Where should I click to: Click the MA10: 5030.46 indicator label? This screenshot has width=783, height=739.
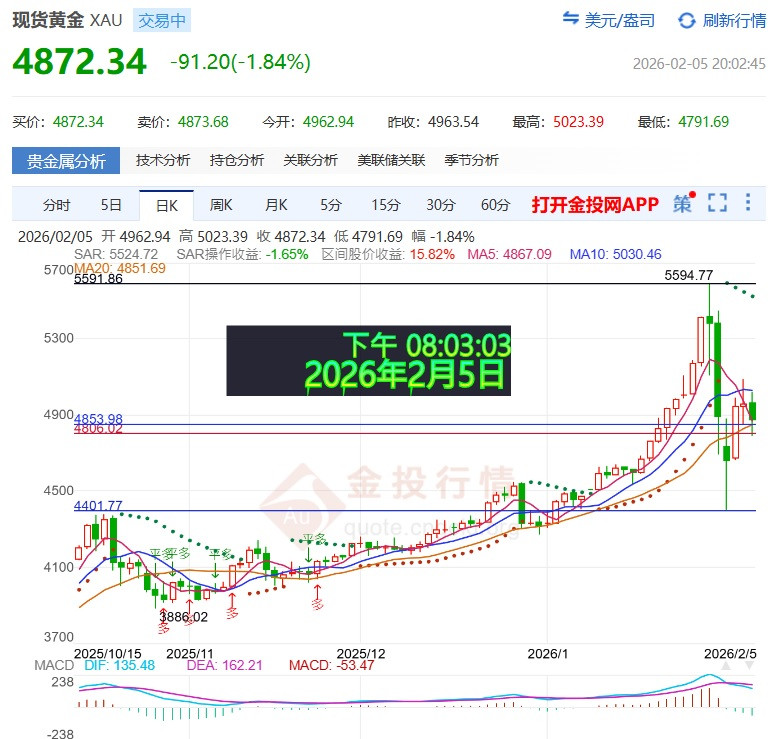coord(615,254)
